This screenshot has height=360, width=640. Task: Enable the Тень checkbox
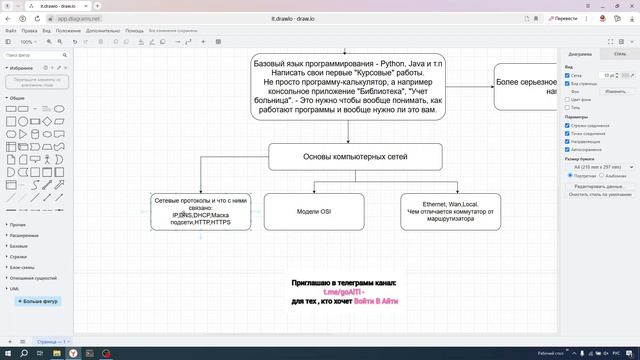click(567, 108)
